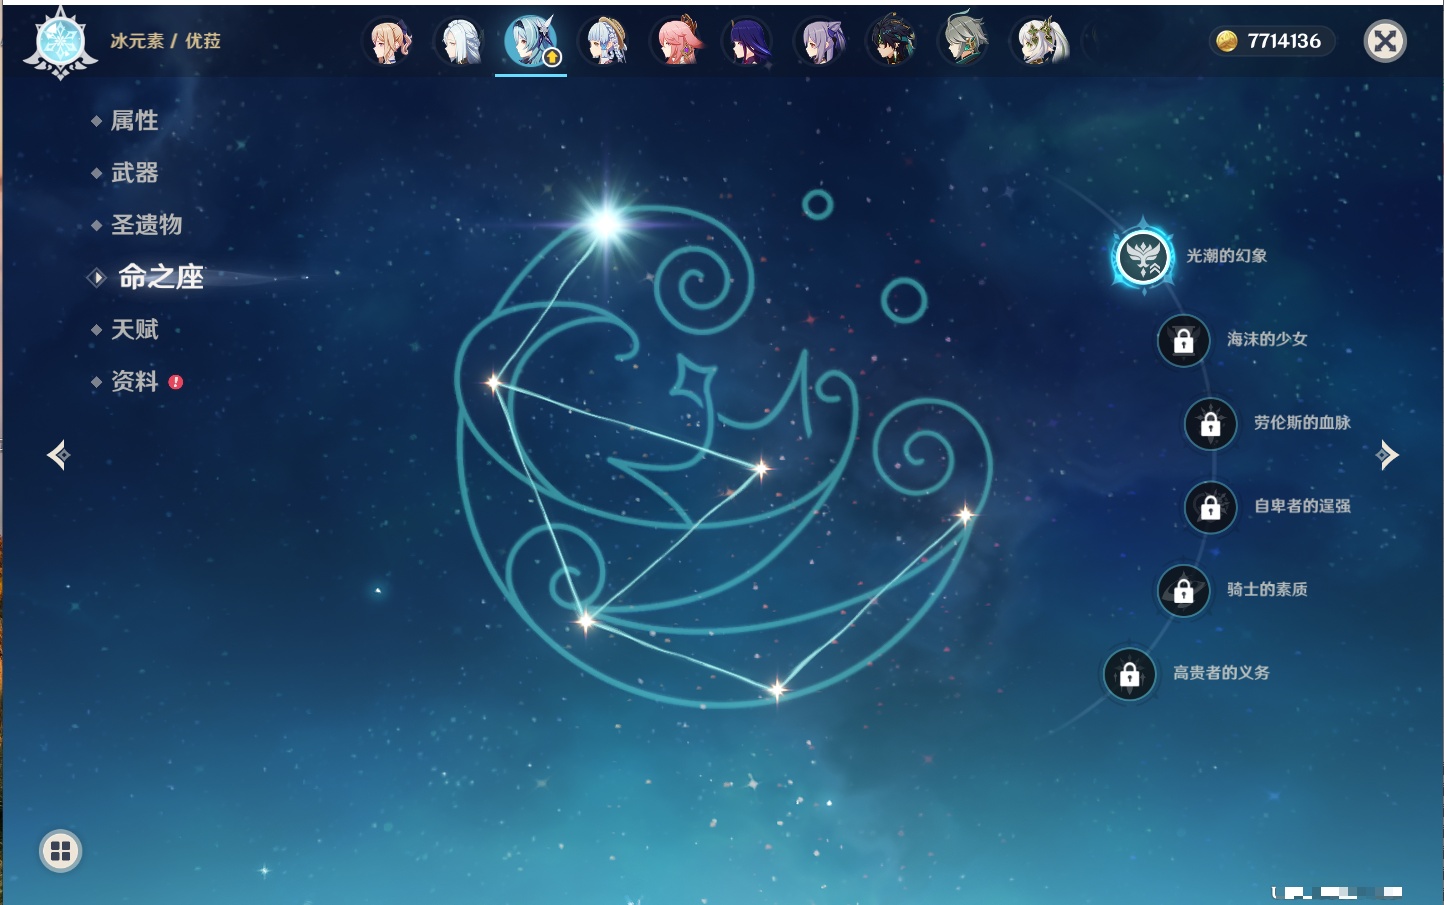
Task: Open the four-square grid menu button
Action: [60, 851]
